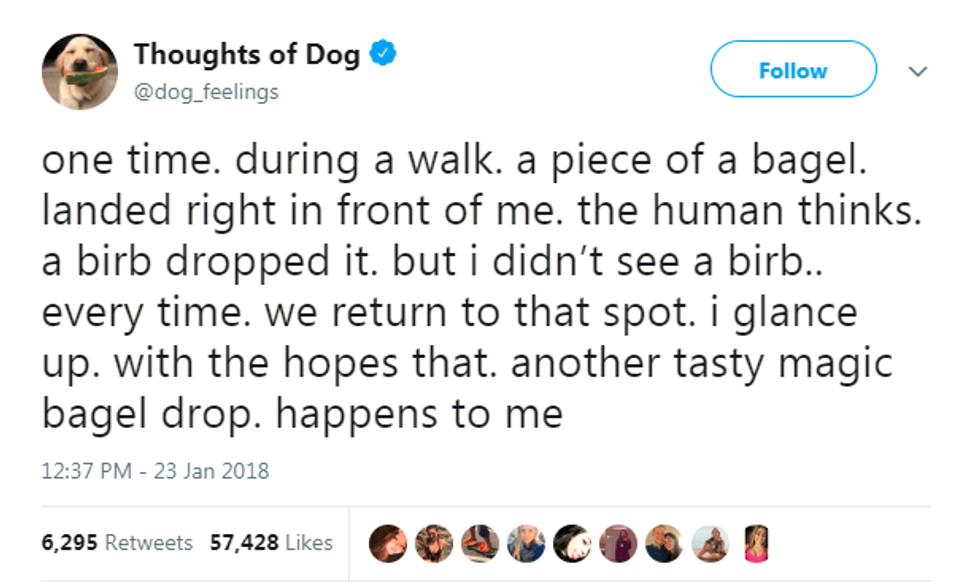The image size is (980, 583).
Task: Click the blue verified badge
Action: coord(383,54)
